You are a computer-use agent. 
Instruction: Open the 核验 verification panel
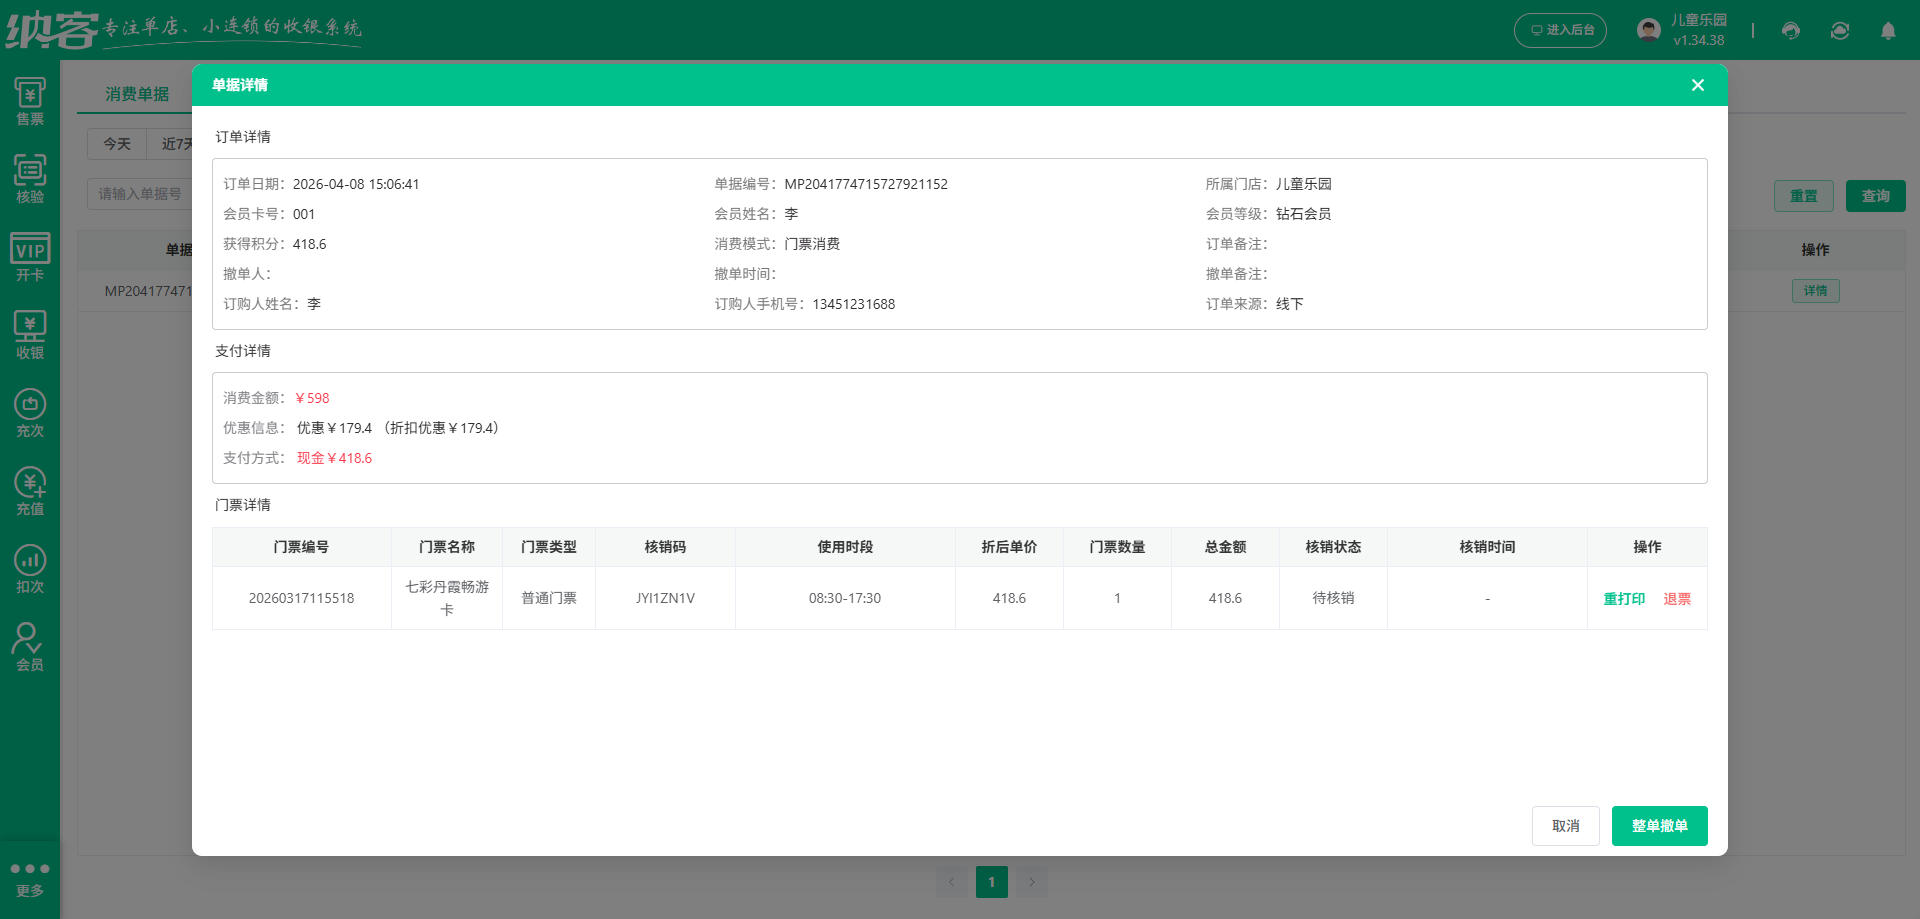pos(29,178)
